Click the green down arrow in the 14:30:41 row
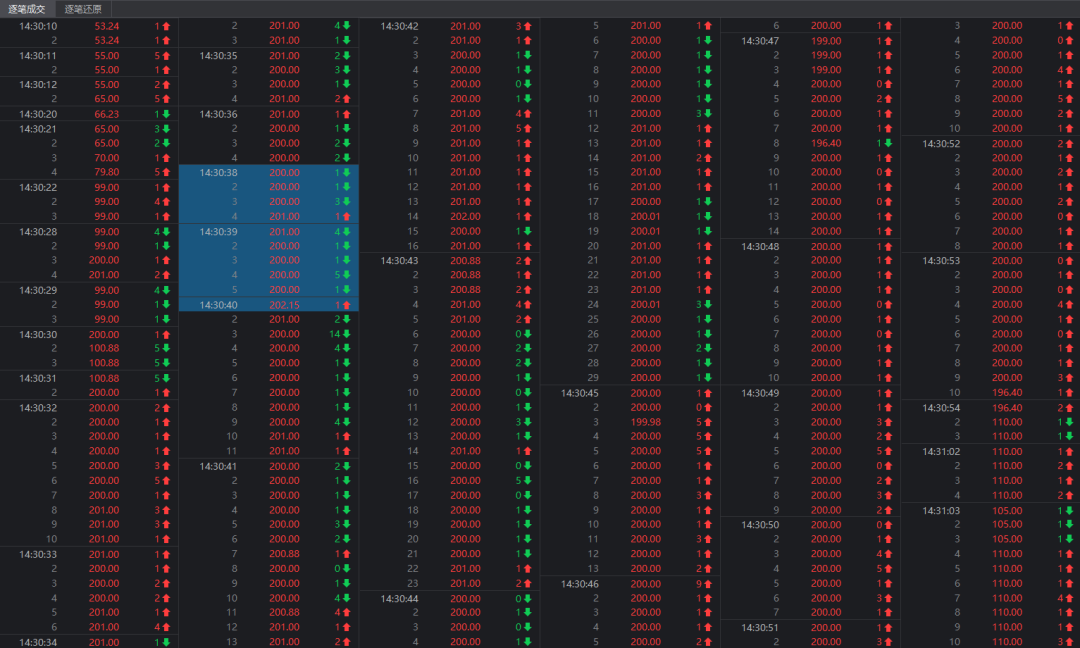 tap(346, 466)
